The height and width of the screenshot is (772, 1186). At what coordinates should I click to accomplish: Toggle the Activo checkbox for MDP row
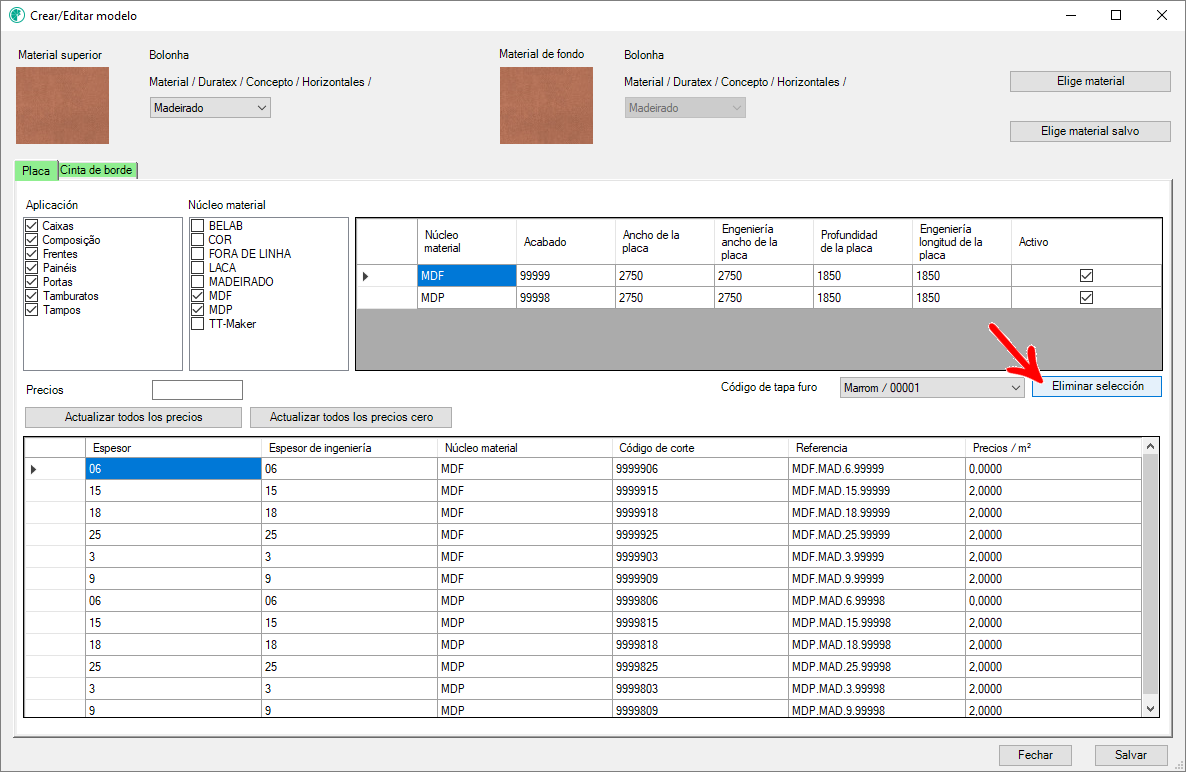click(x=1086, y=297)
